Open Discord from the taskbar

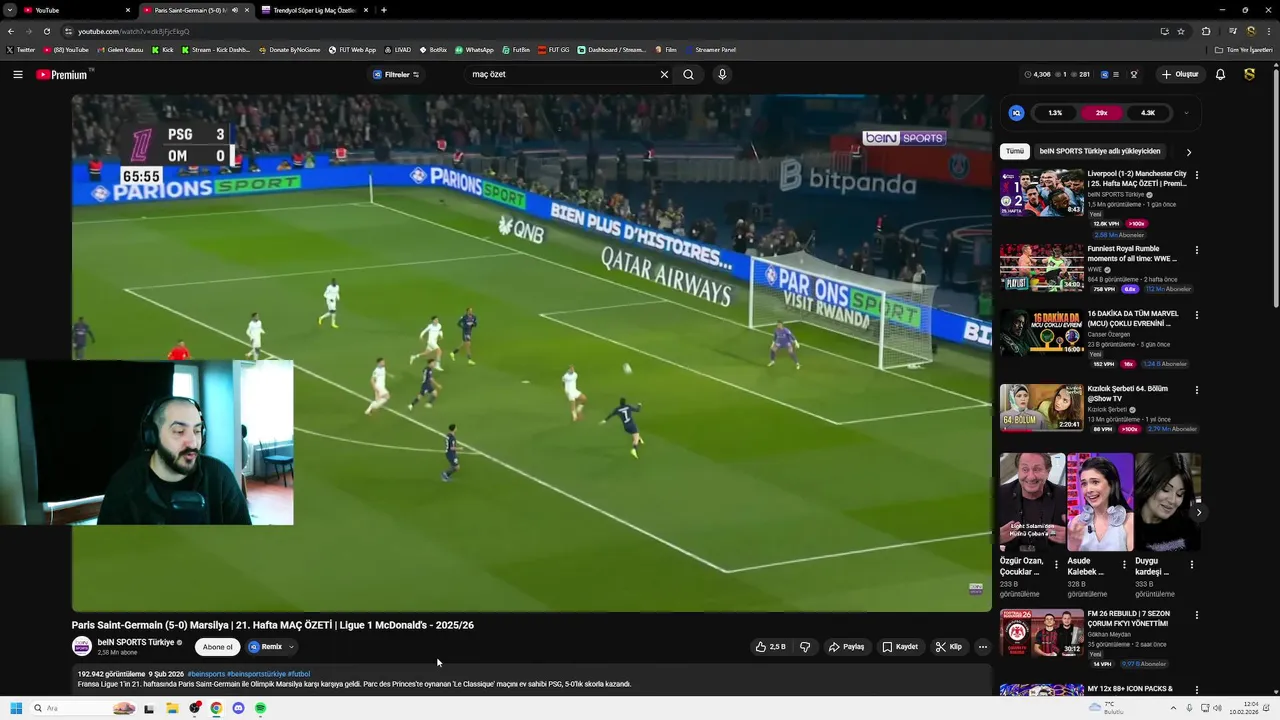(x=238, y=708)
